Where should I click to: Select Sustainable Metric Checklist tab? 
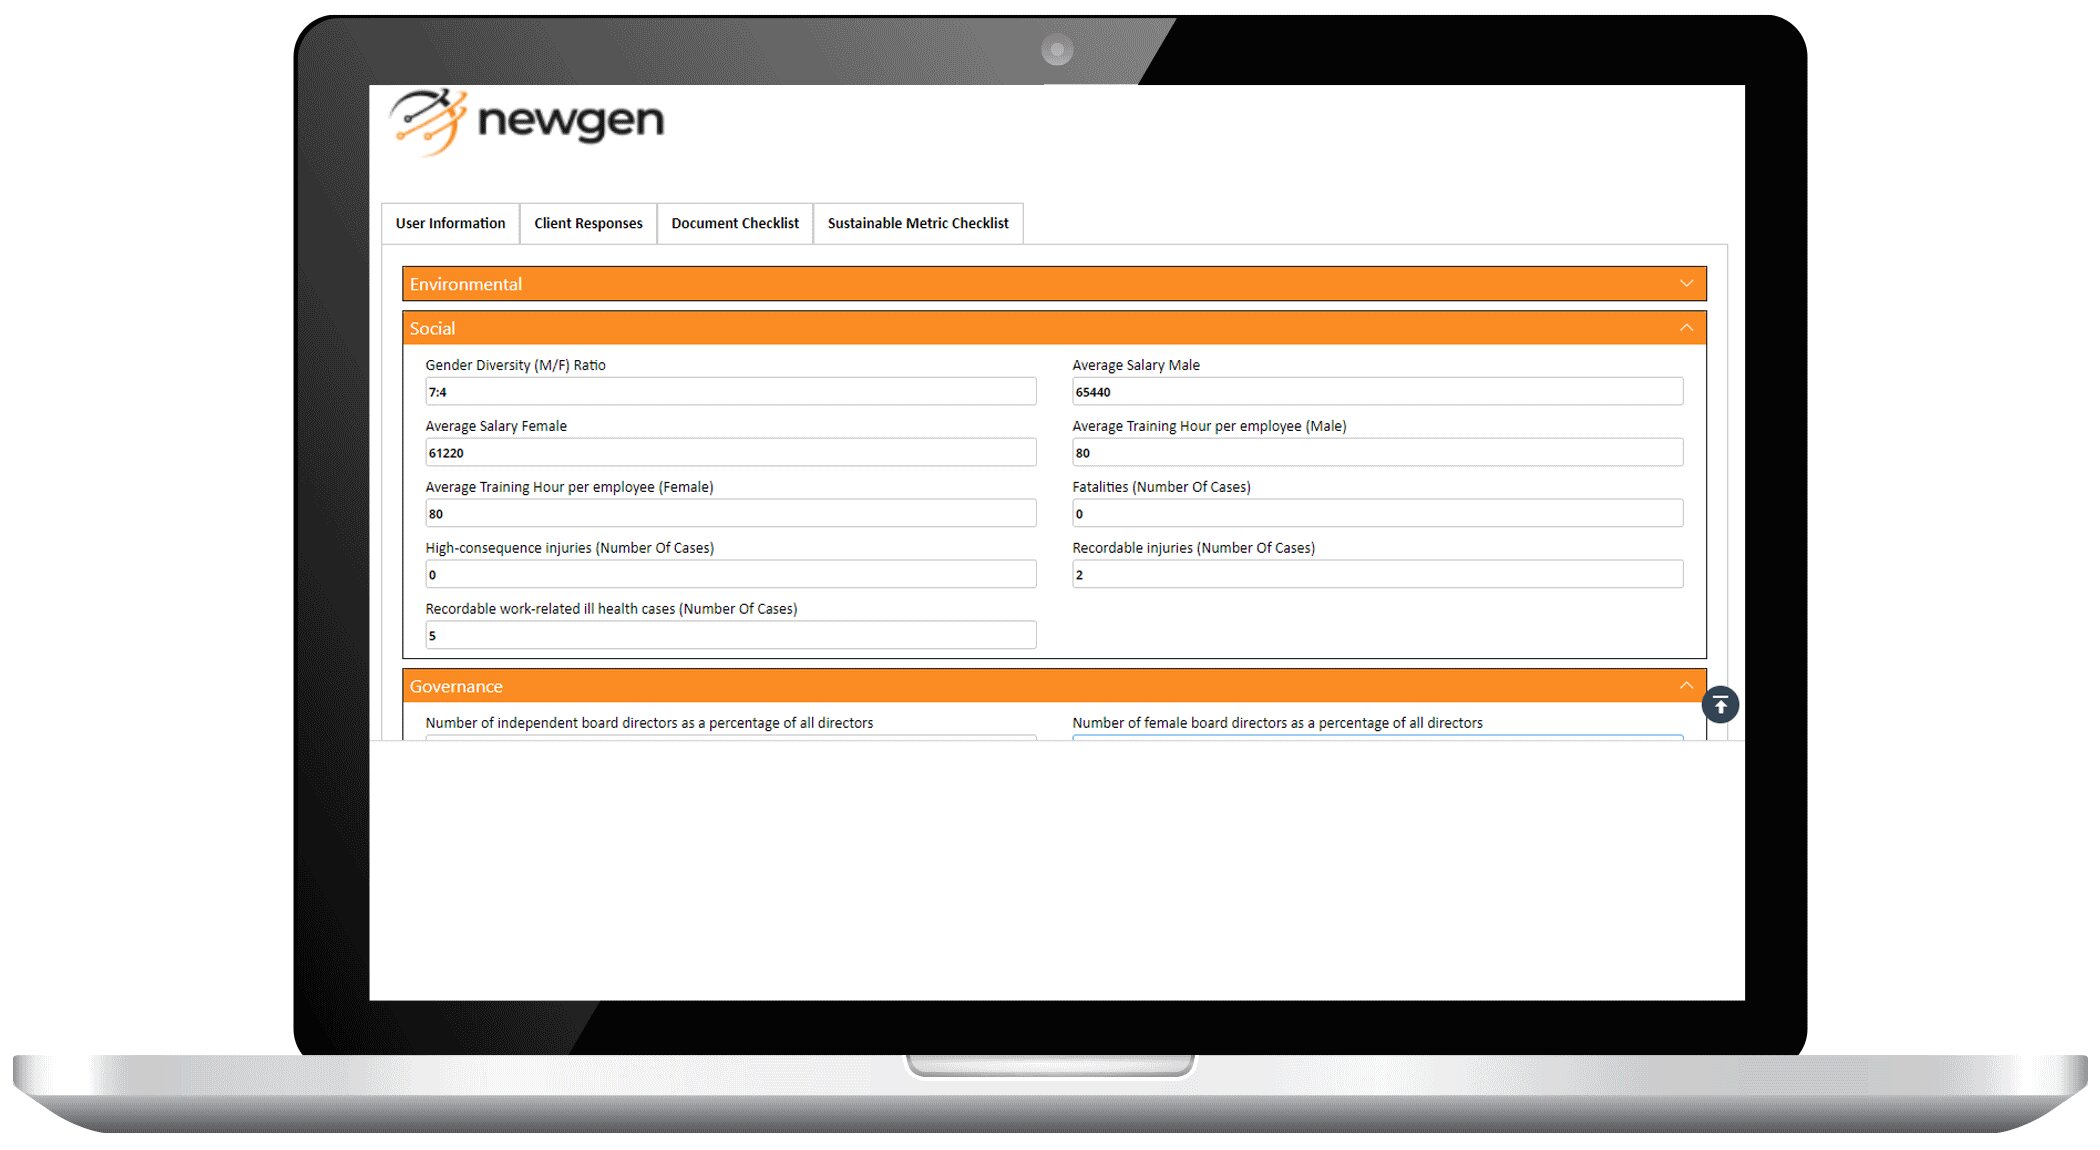pos(918,223)
